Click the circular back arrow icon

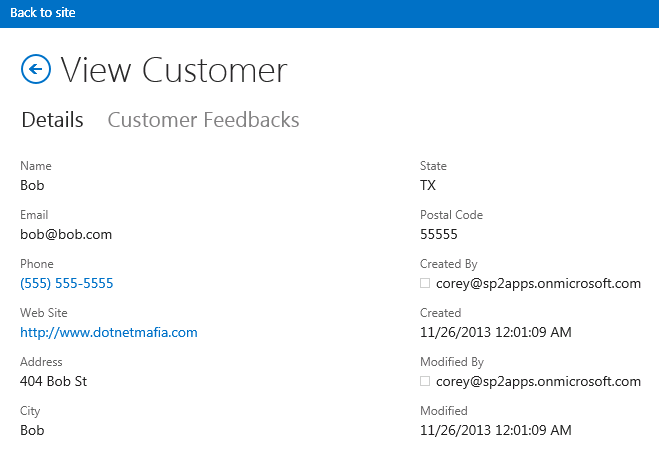[x=36, y=69]
